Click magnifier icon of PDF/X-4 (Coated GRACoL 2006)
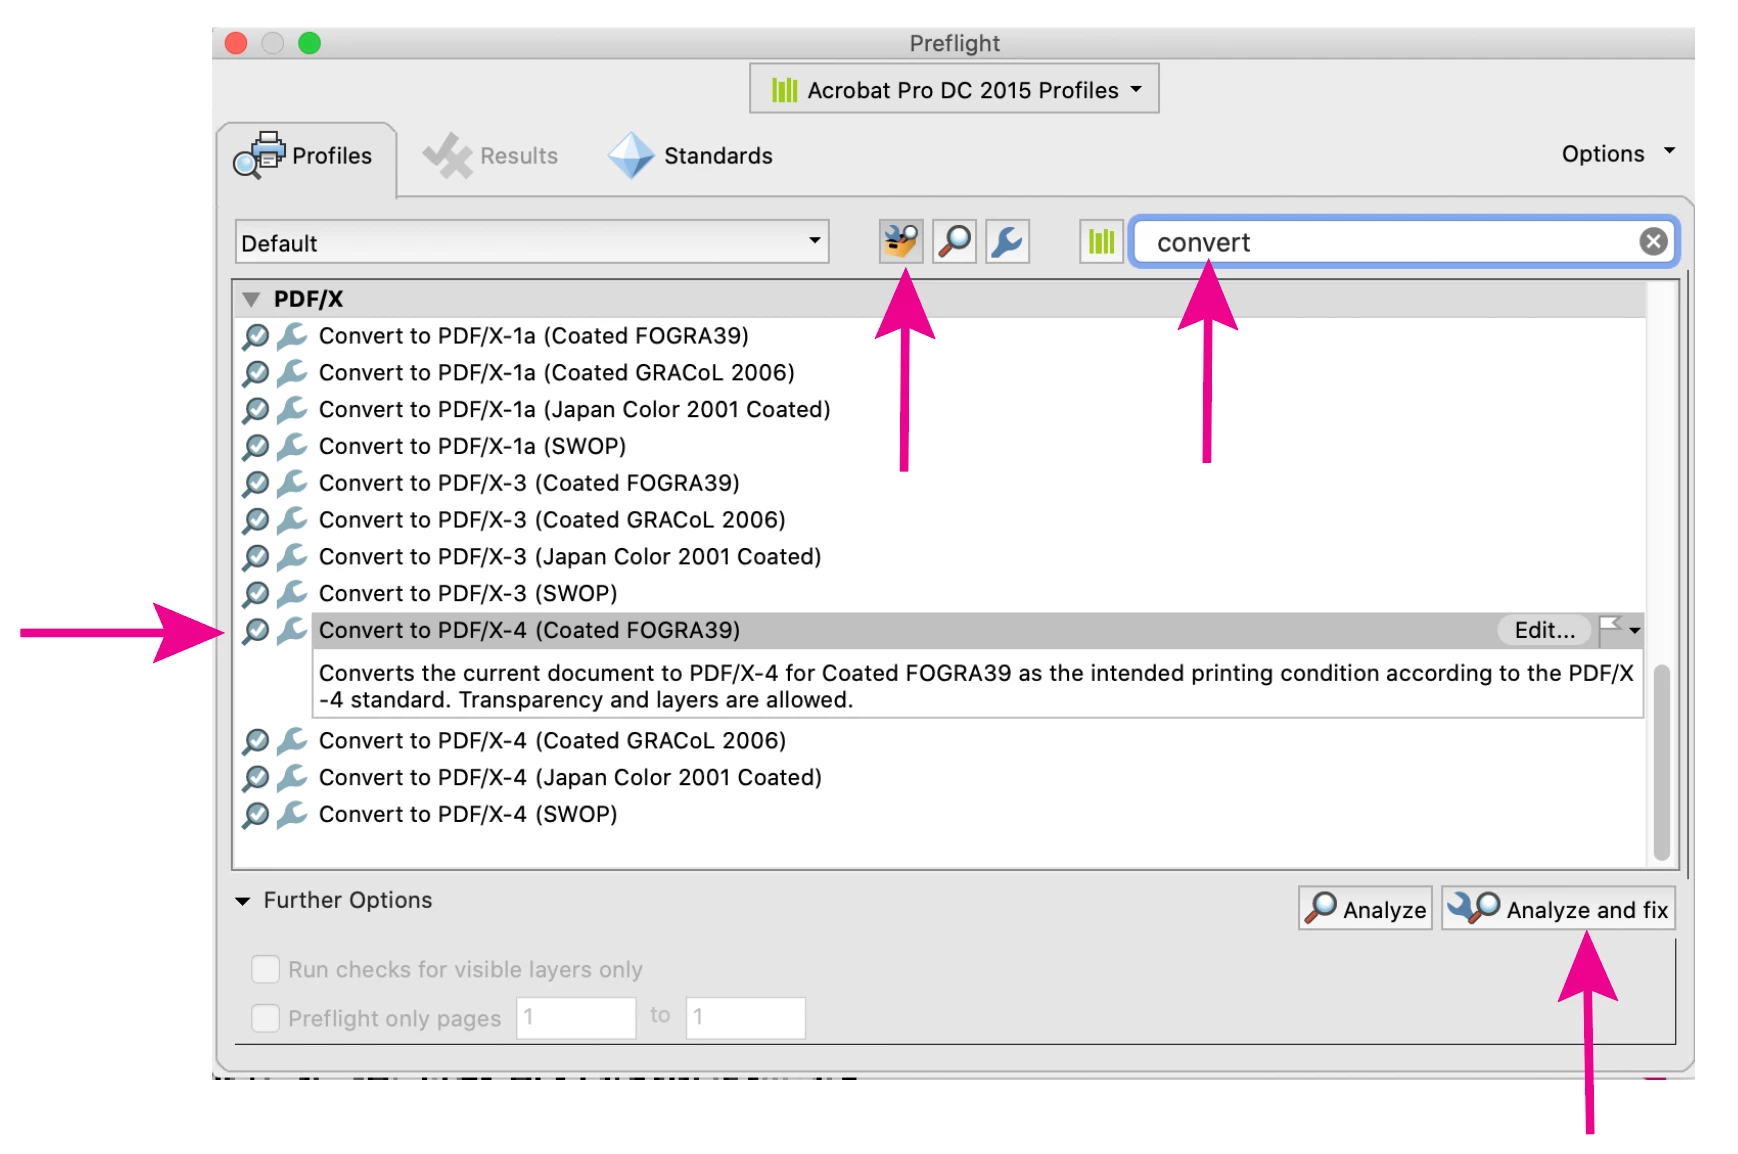Image resolution: width=1738 pixels, height=1154 pixels. point(256,742)
